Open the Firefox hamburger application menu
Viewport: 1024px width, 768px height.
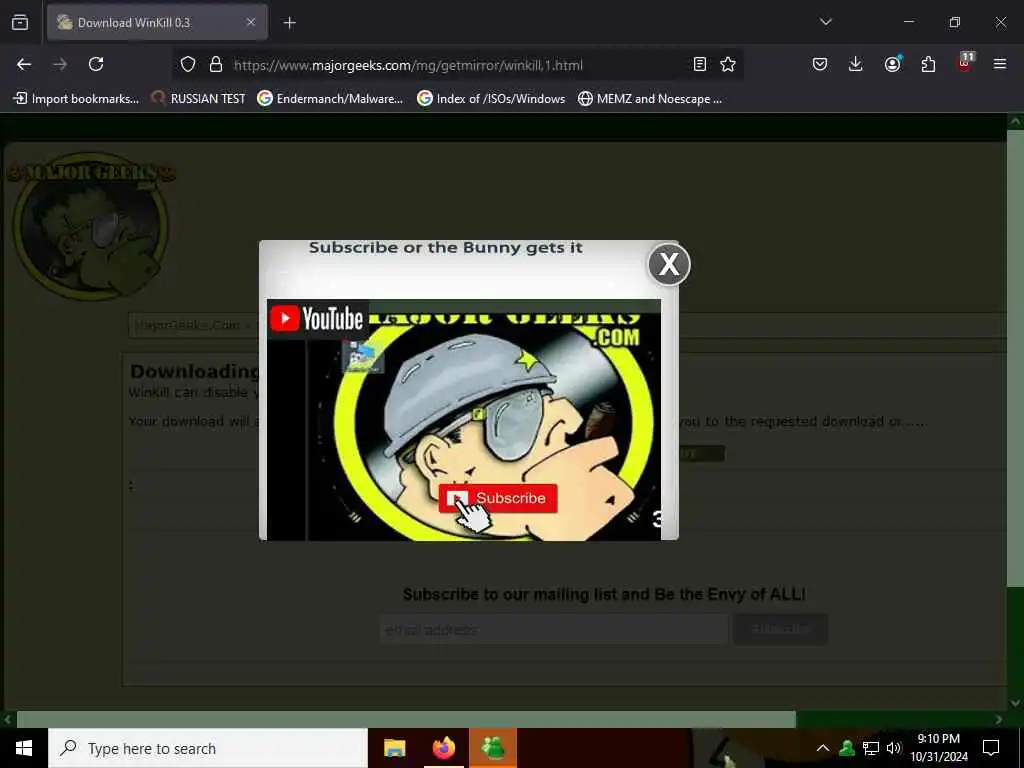tap(1000, 64)
